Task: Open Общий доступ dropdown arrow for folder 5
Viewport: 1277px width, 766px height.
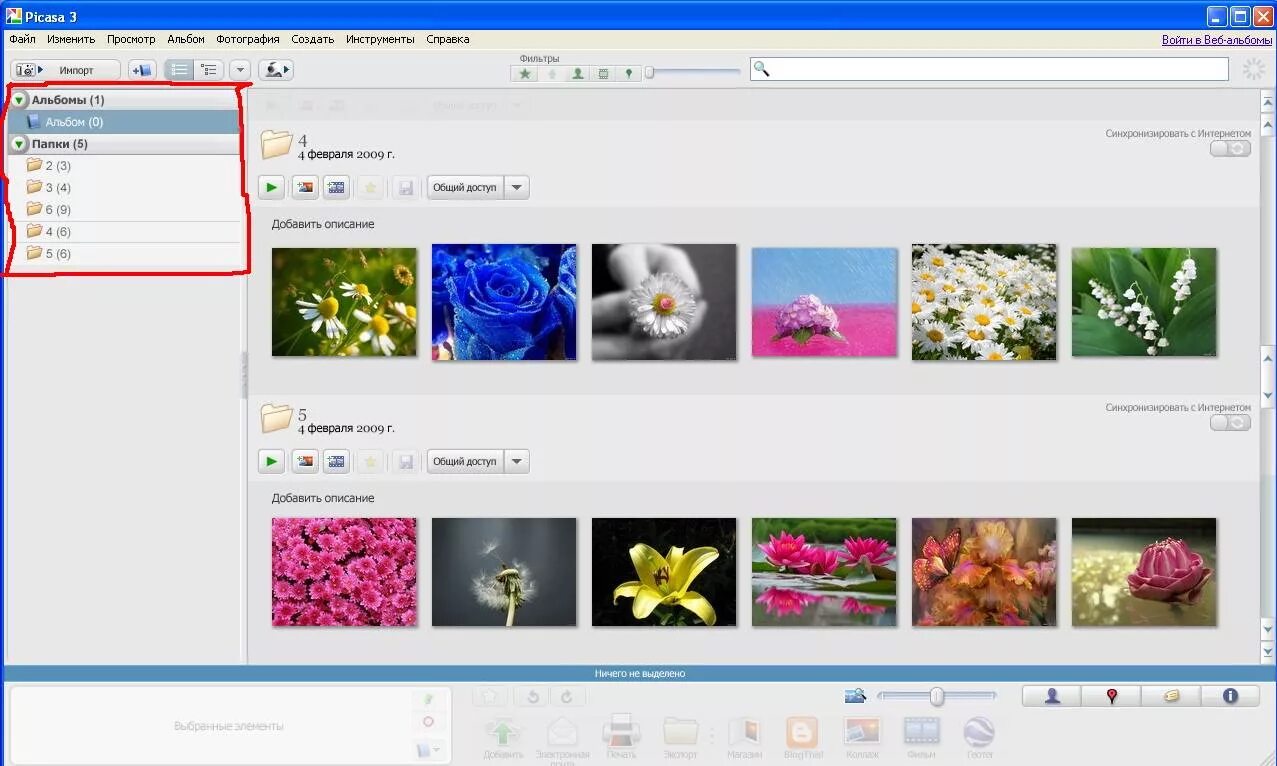Action: 516,461
